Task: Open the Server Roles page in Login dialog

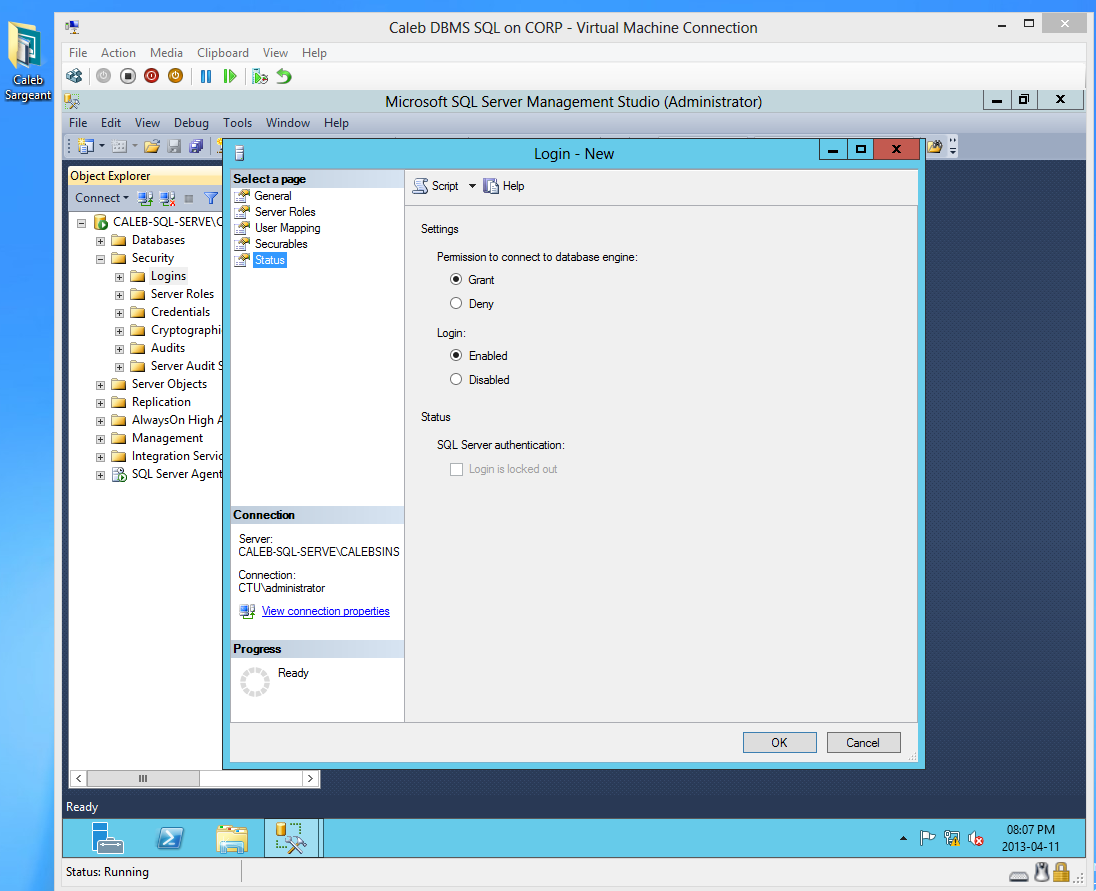Action: pos(285,212)
